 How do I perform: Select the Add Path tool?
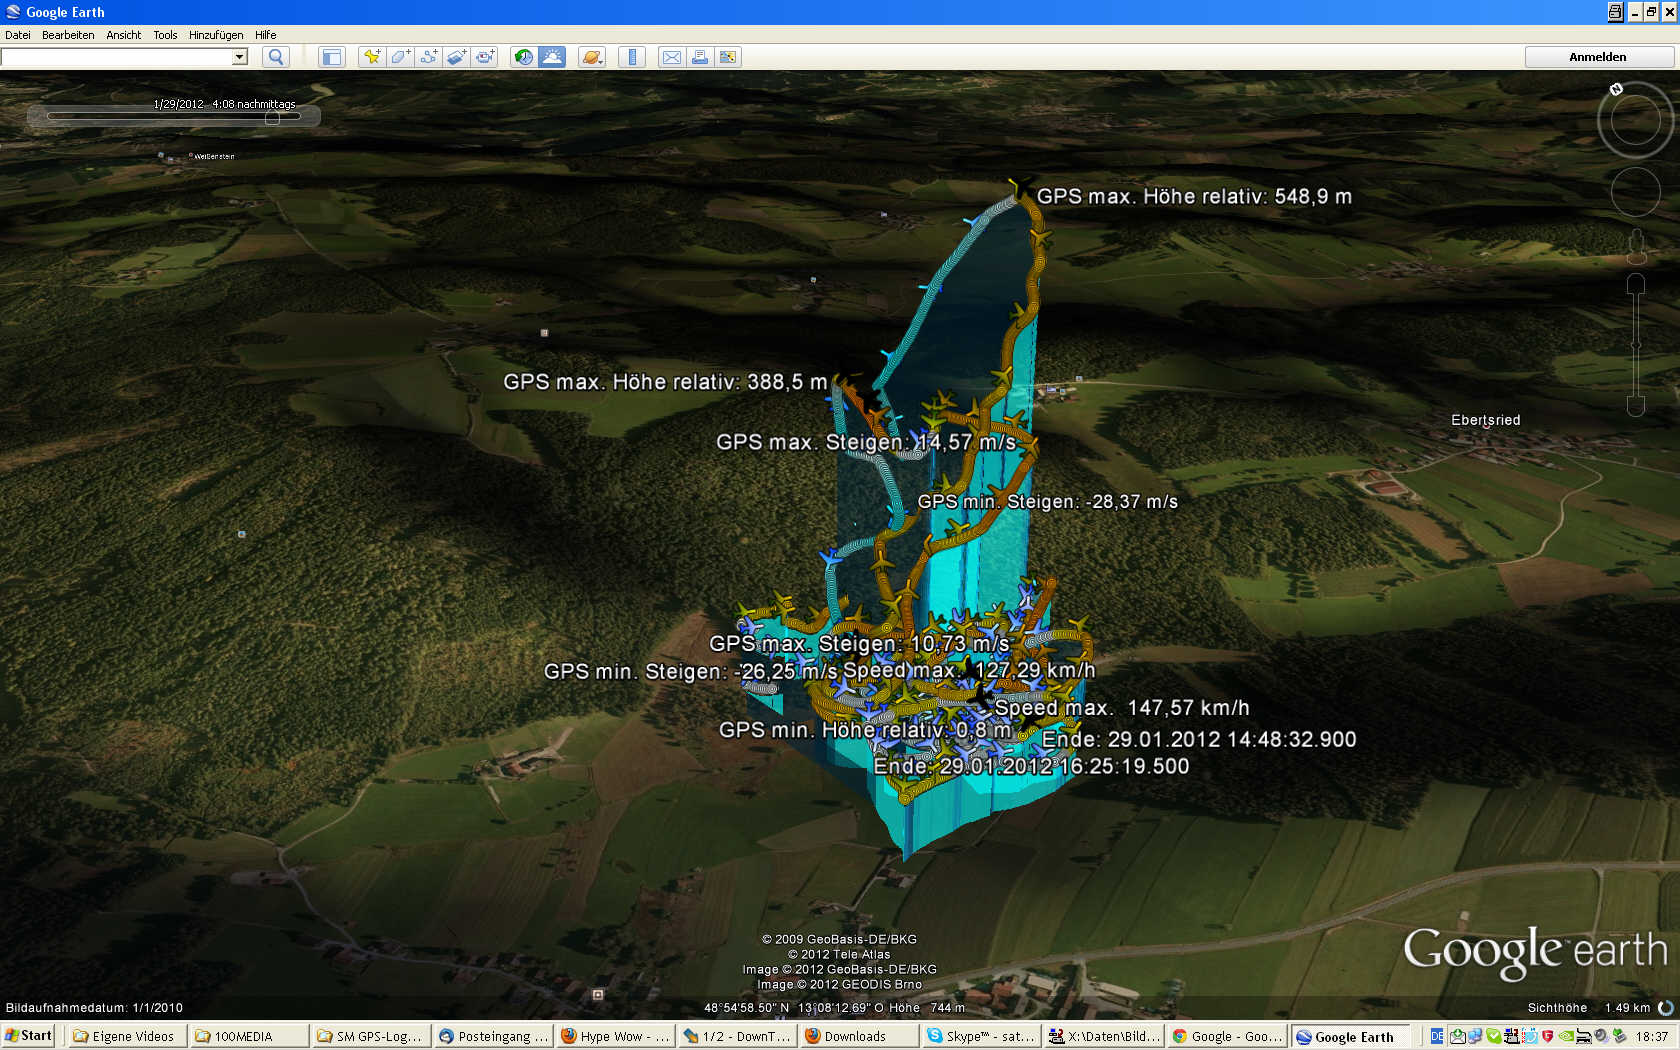coord(428,57)
